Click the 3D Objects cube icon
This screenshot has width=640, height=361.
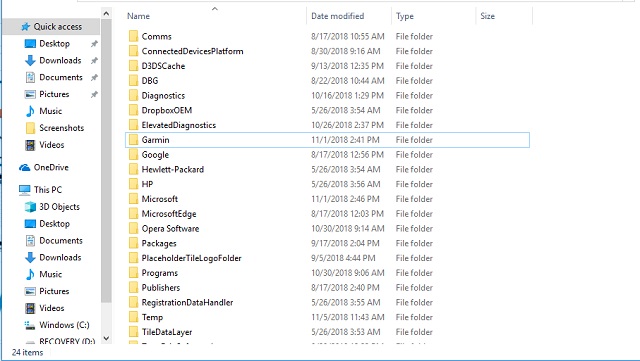tap(30, 207)
